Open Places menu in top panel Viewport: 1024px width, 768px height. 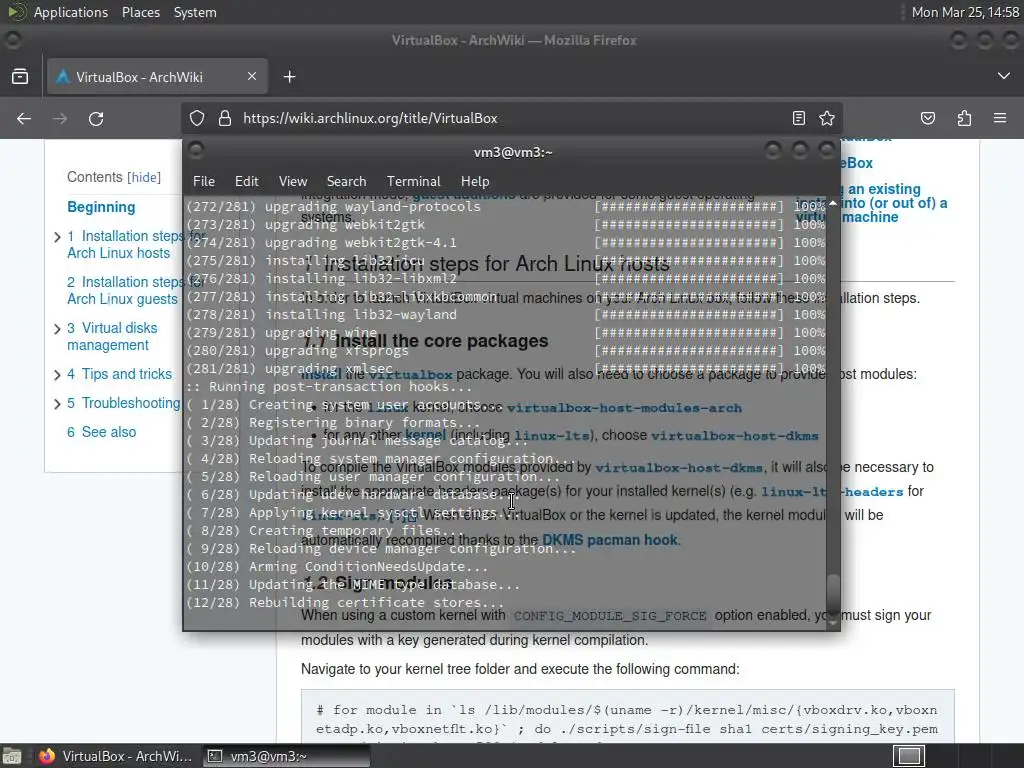[x=141, y=12]
